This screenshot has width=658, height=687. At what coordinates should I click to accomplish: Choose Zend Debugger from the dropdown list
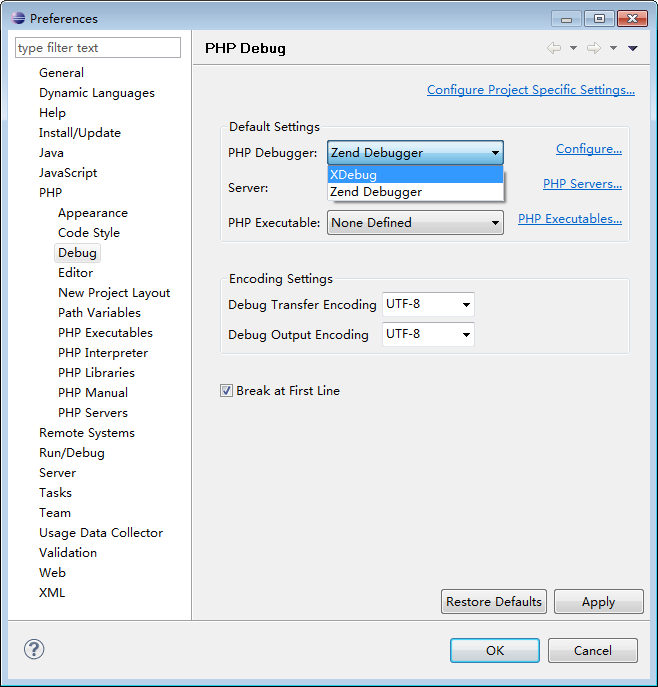[x=415, y=191]
